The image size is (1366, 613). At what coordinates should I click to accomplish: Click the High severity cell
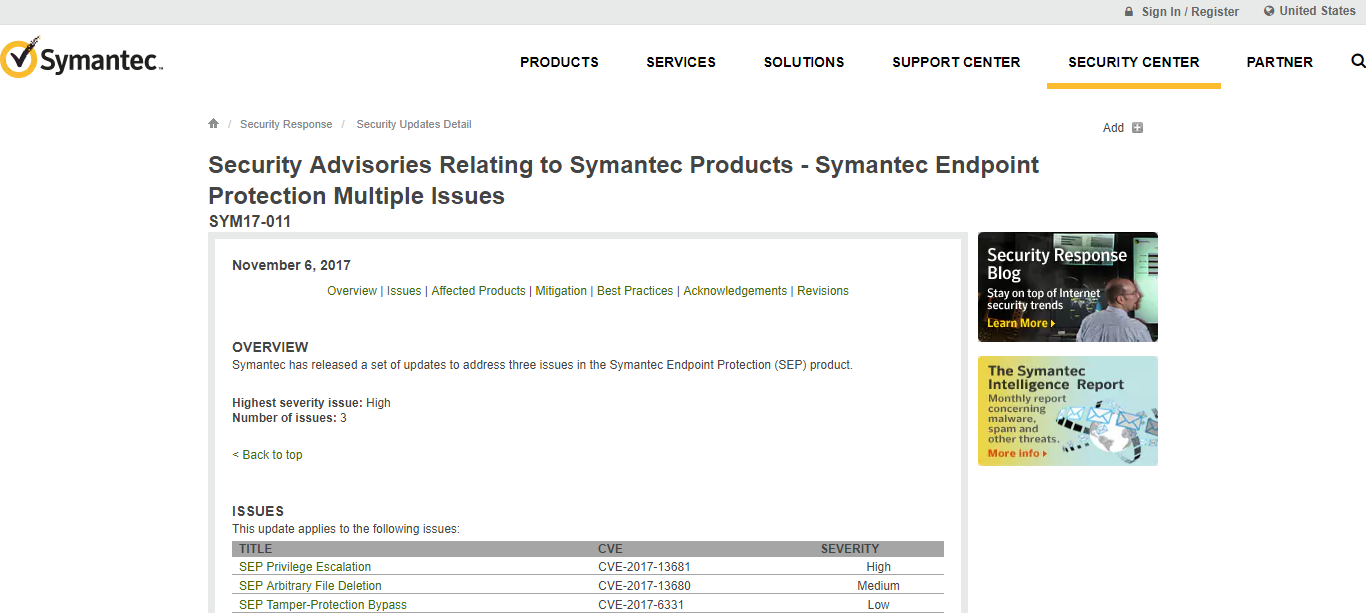[x=879, y=567]
